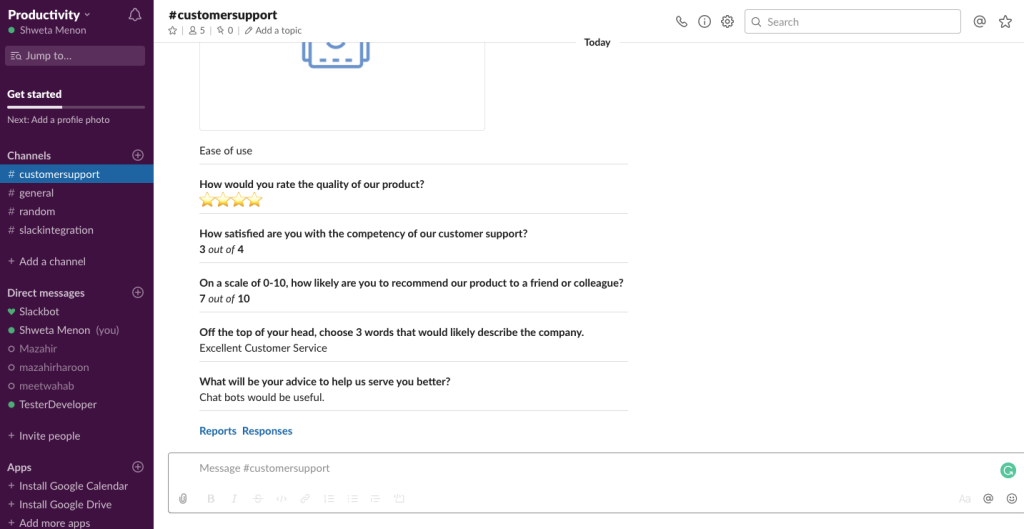Click the Message #customersupport input field
Image resolution: width=1024 pixels, height=529 pixels.
[x=580, y=469]
